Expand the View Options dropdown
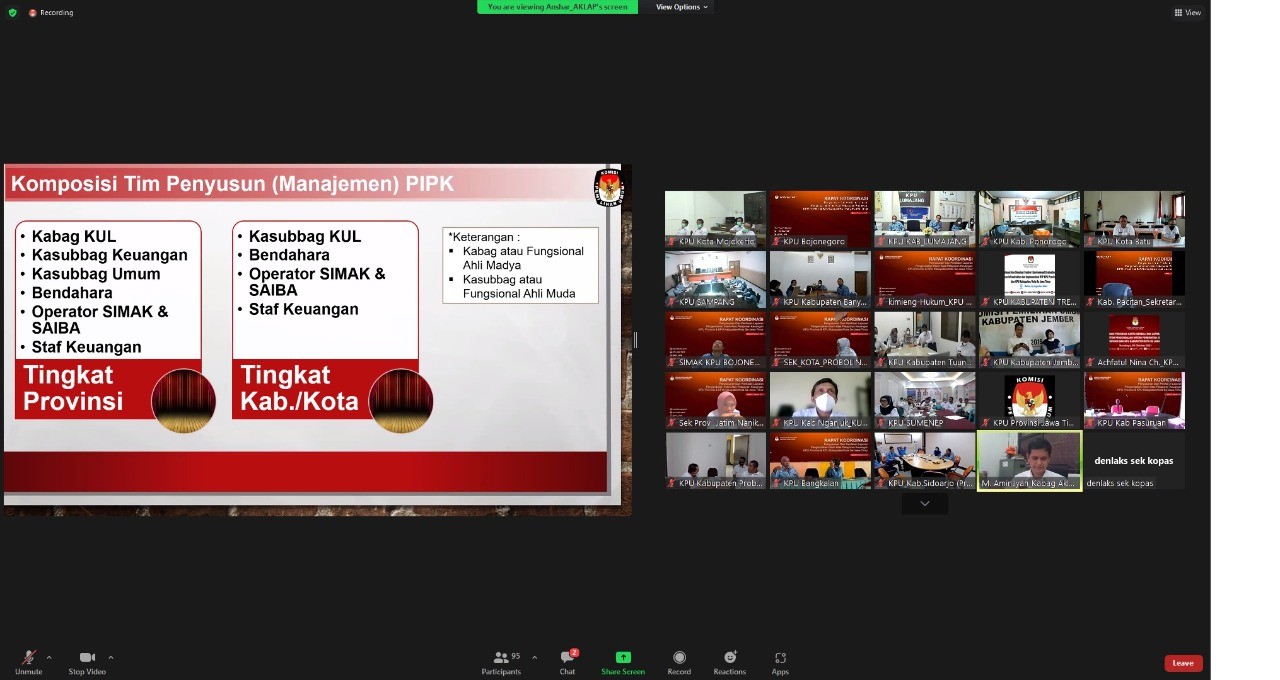The image size is (1280, 680). point(681,7)
